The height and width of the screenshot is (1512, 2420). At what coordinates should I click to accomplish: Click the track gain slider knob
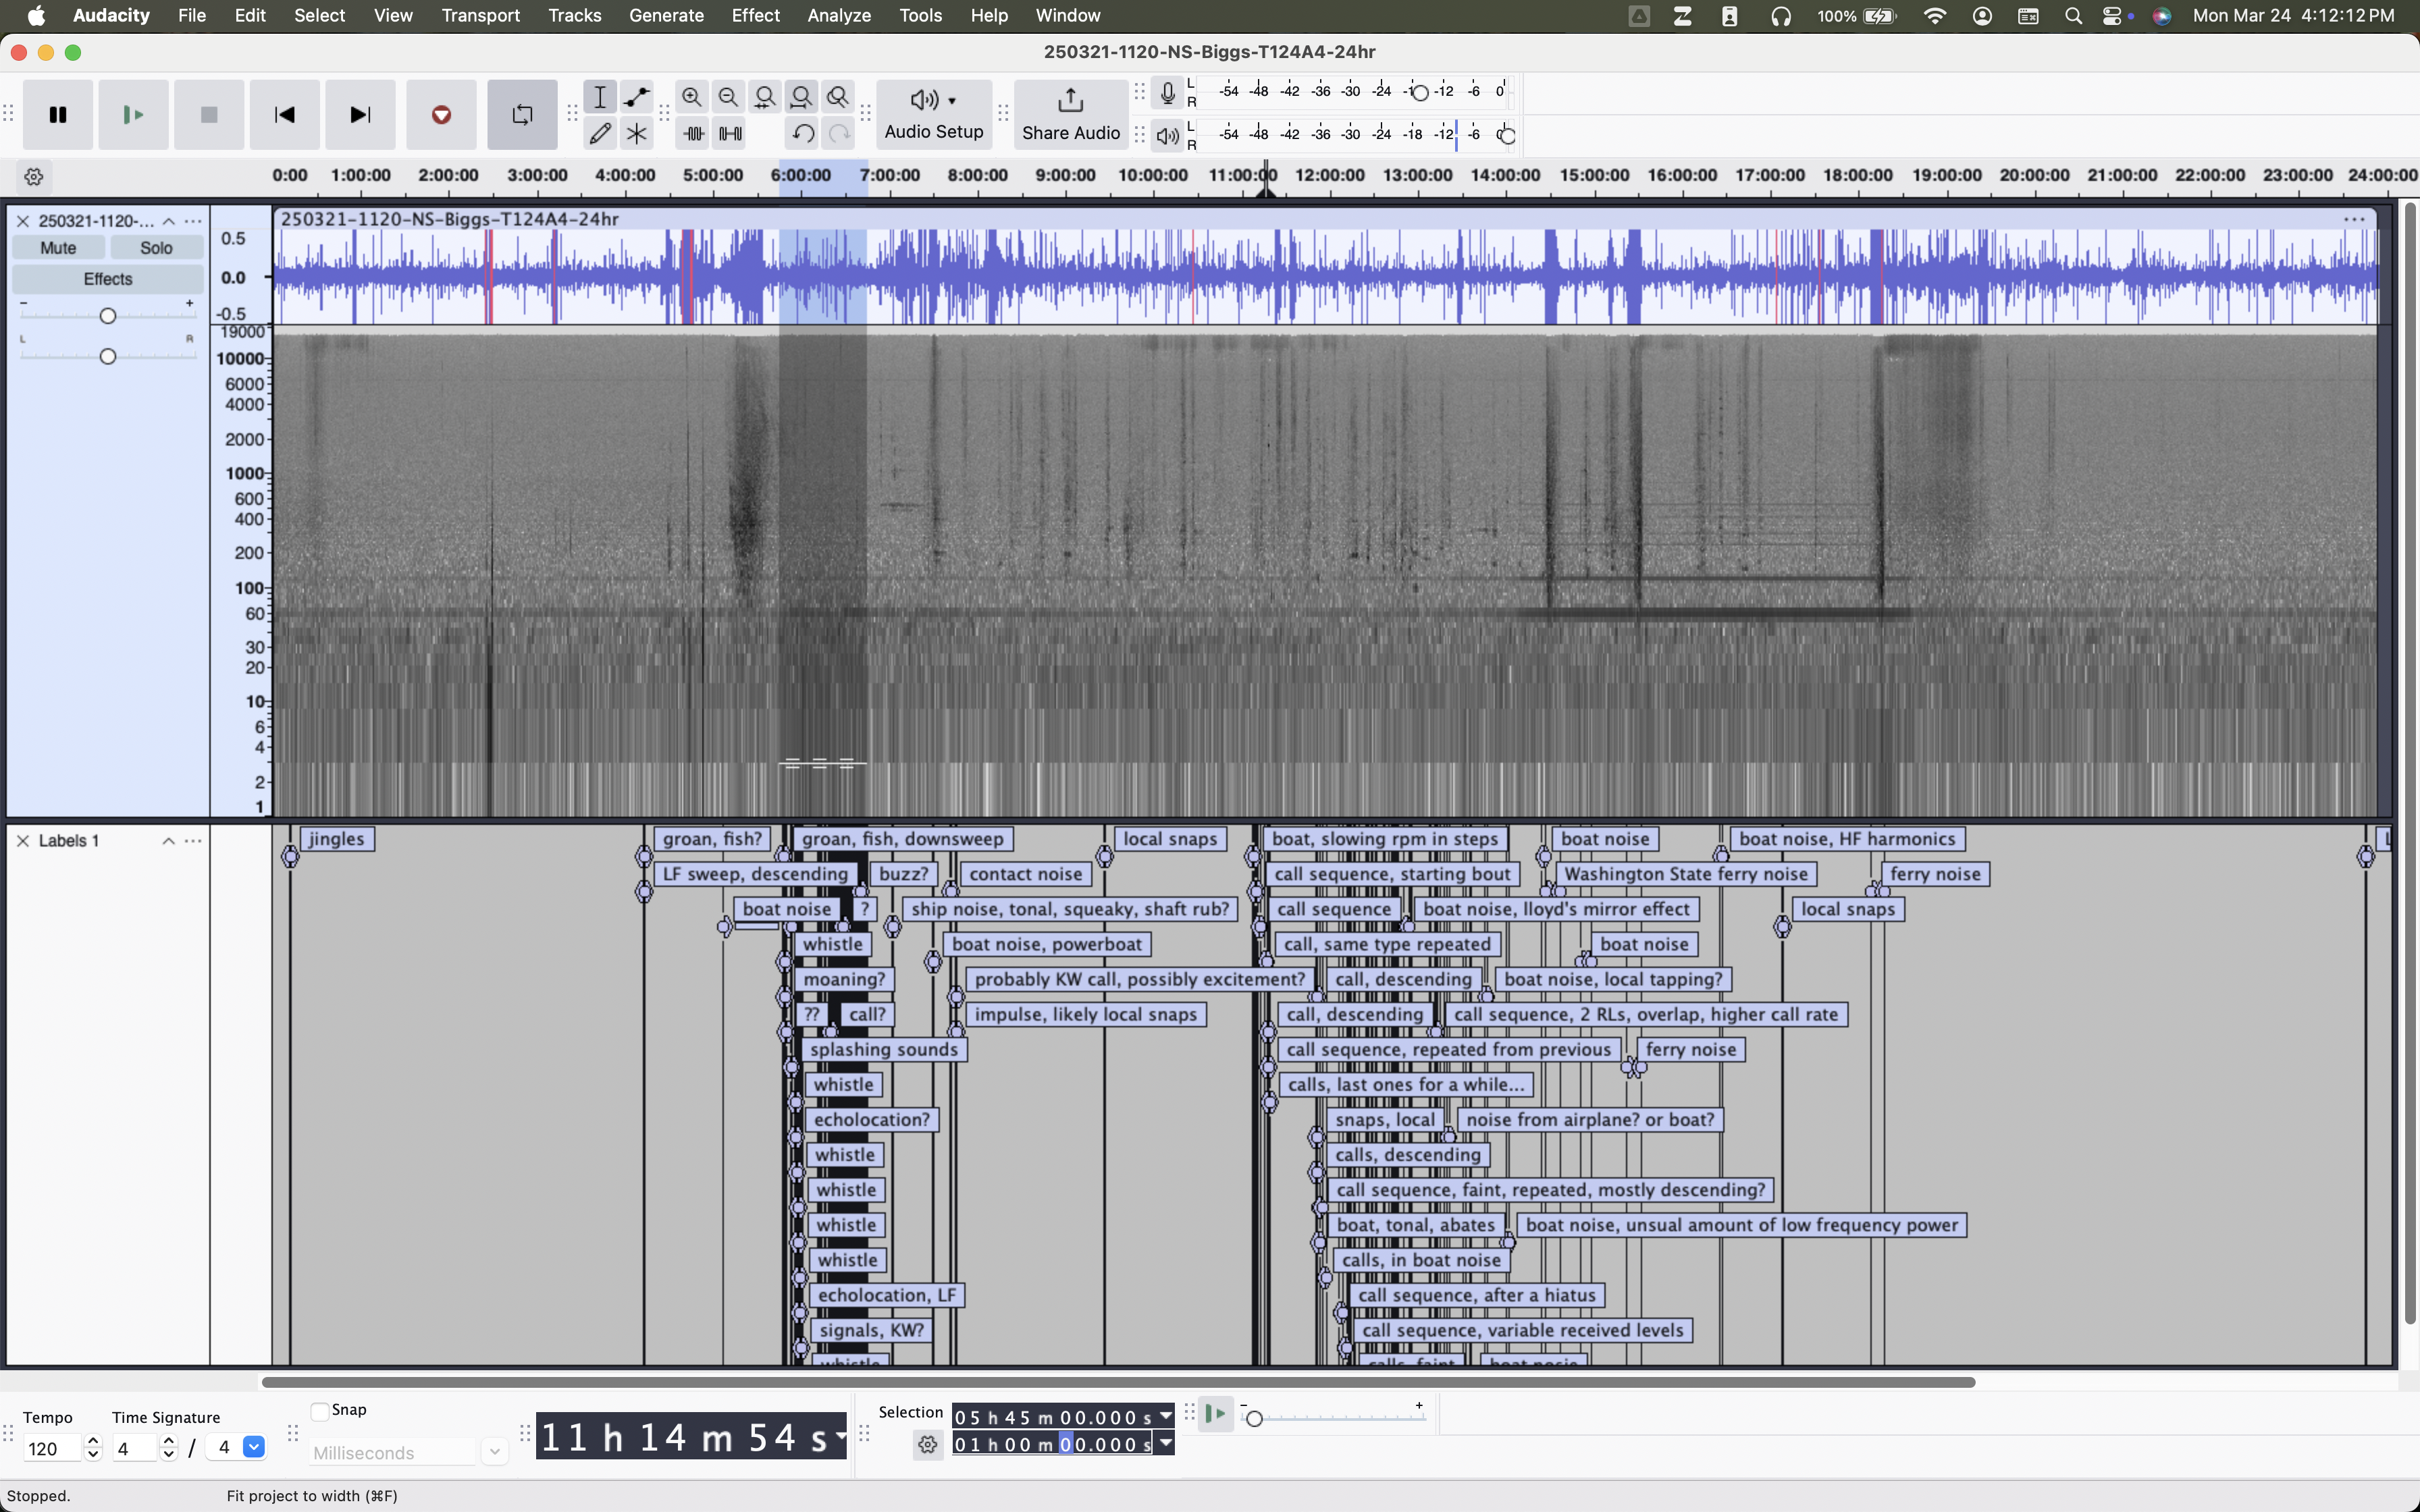108,316
